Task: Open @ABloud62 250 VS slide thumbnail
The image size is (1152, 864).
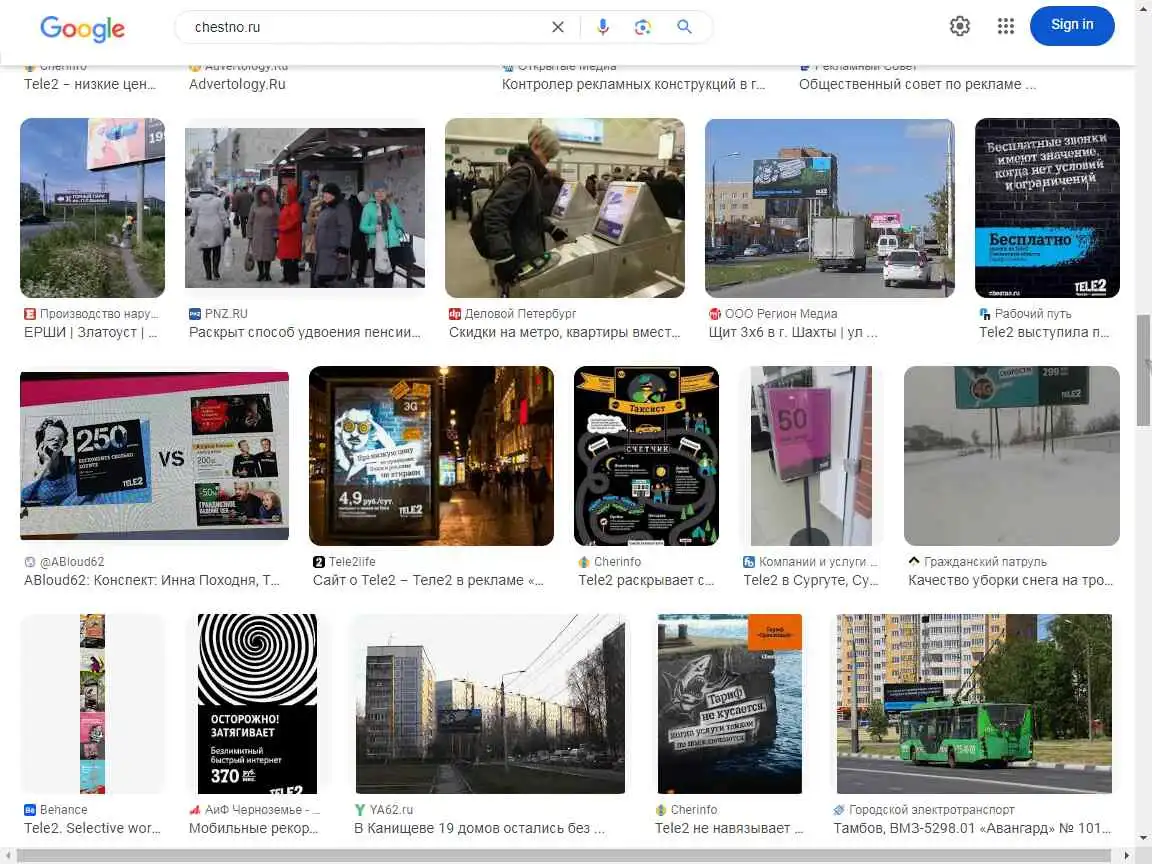Action: click(x=154, y=456)
